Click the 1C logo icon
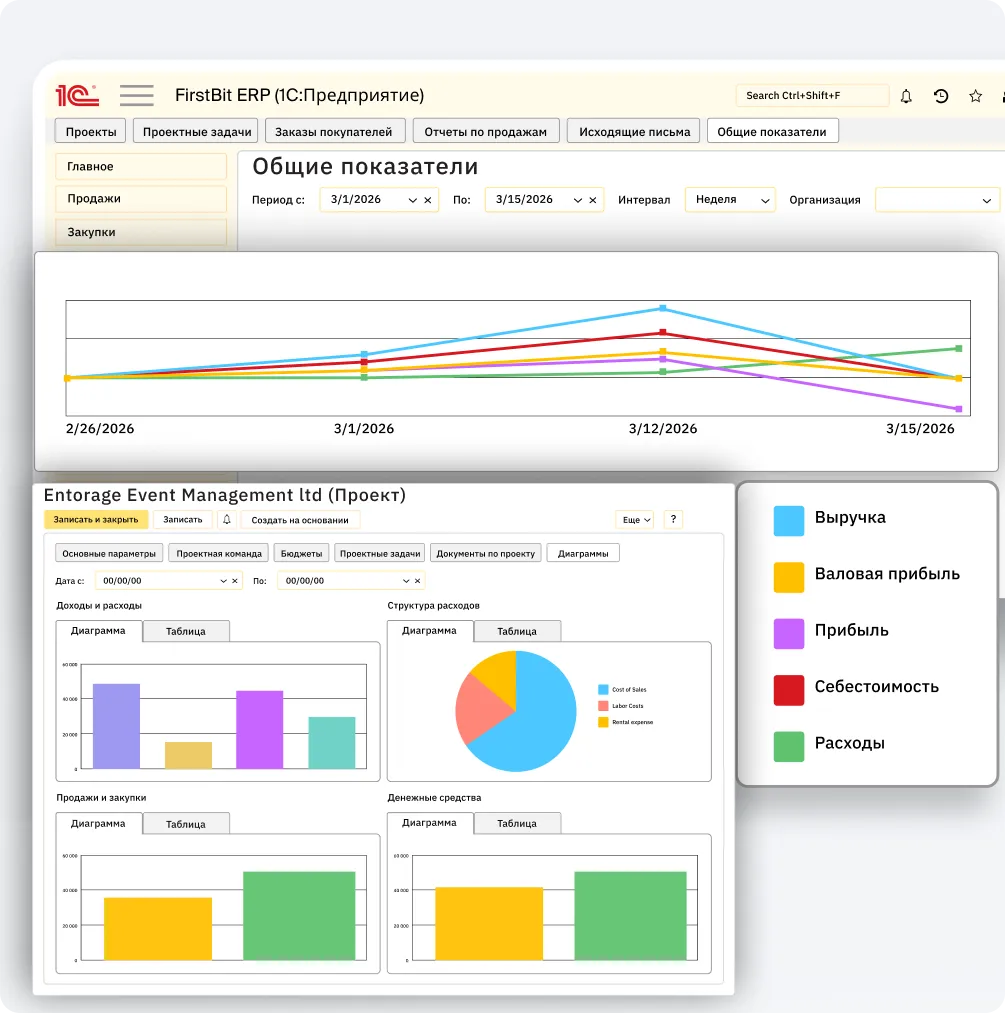 click(78, 96)
